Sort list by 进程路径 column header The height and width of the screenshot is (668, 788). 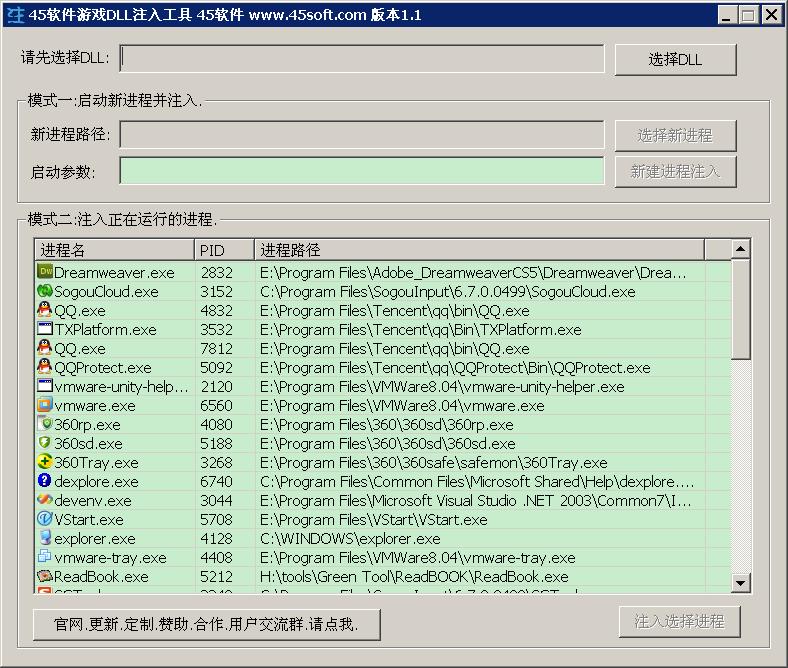pos(479,250)
